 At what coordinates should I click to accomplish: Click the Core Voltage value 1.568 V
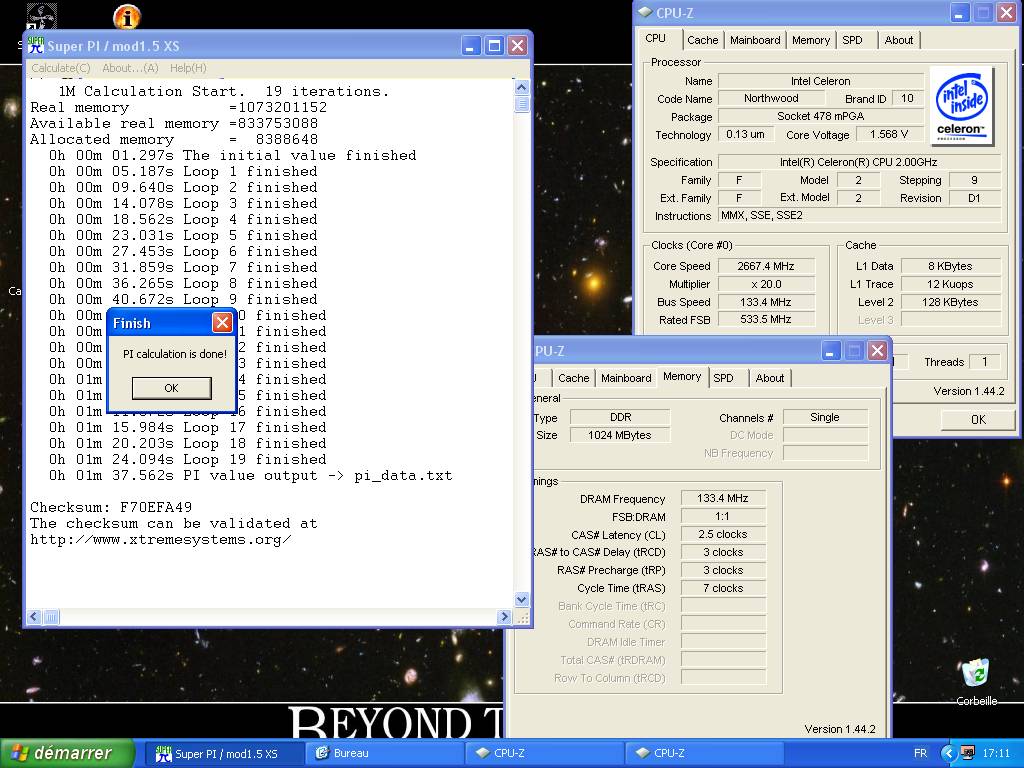tap(889, 135)
